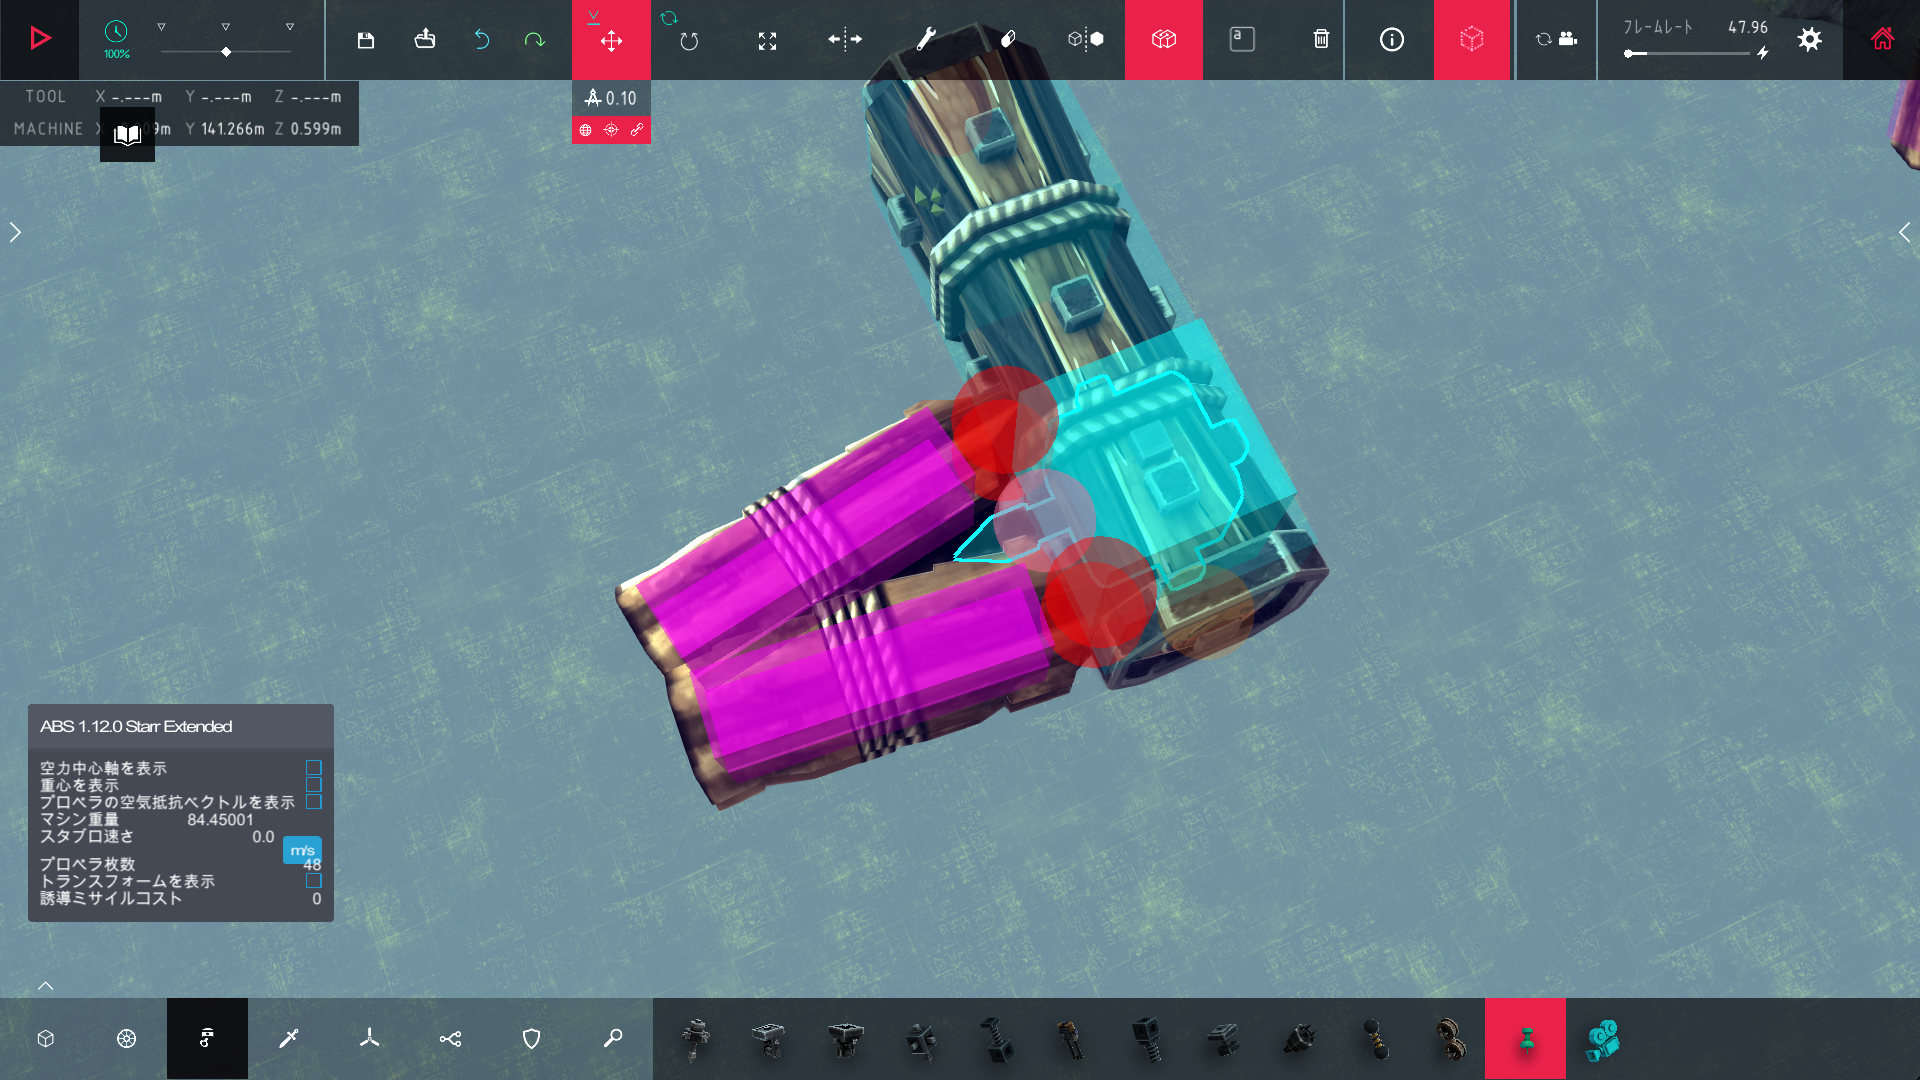Click the trash can delete tool
This screenshot has height=1080, width=1920.
pos(1321,40)
